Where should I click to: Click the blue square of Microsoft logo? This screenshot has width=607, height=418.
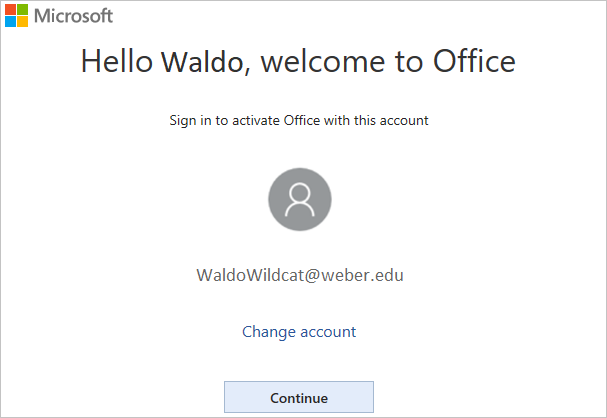(x=9, y=22)
